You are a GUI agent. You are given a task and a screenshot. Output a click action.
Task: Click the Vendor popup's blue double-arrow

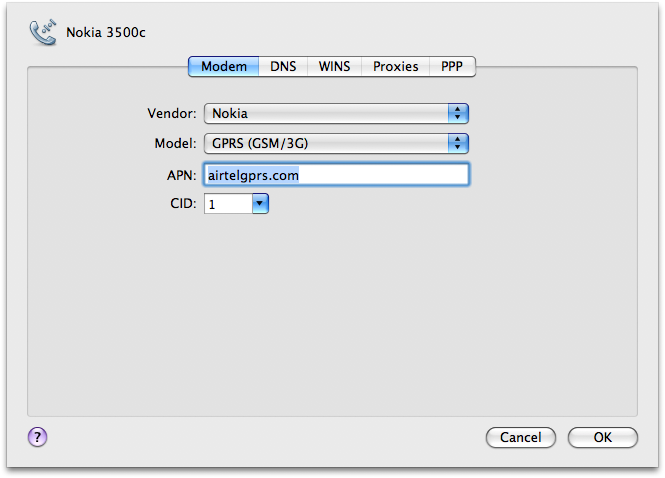coord(458,114)
